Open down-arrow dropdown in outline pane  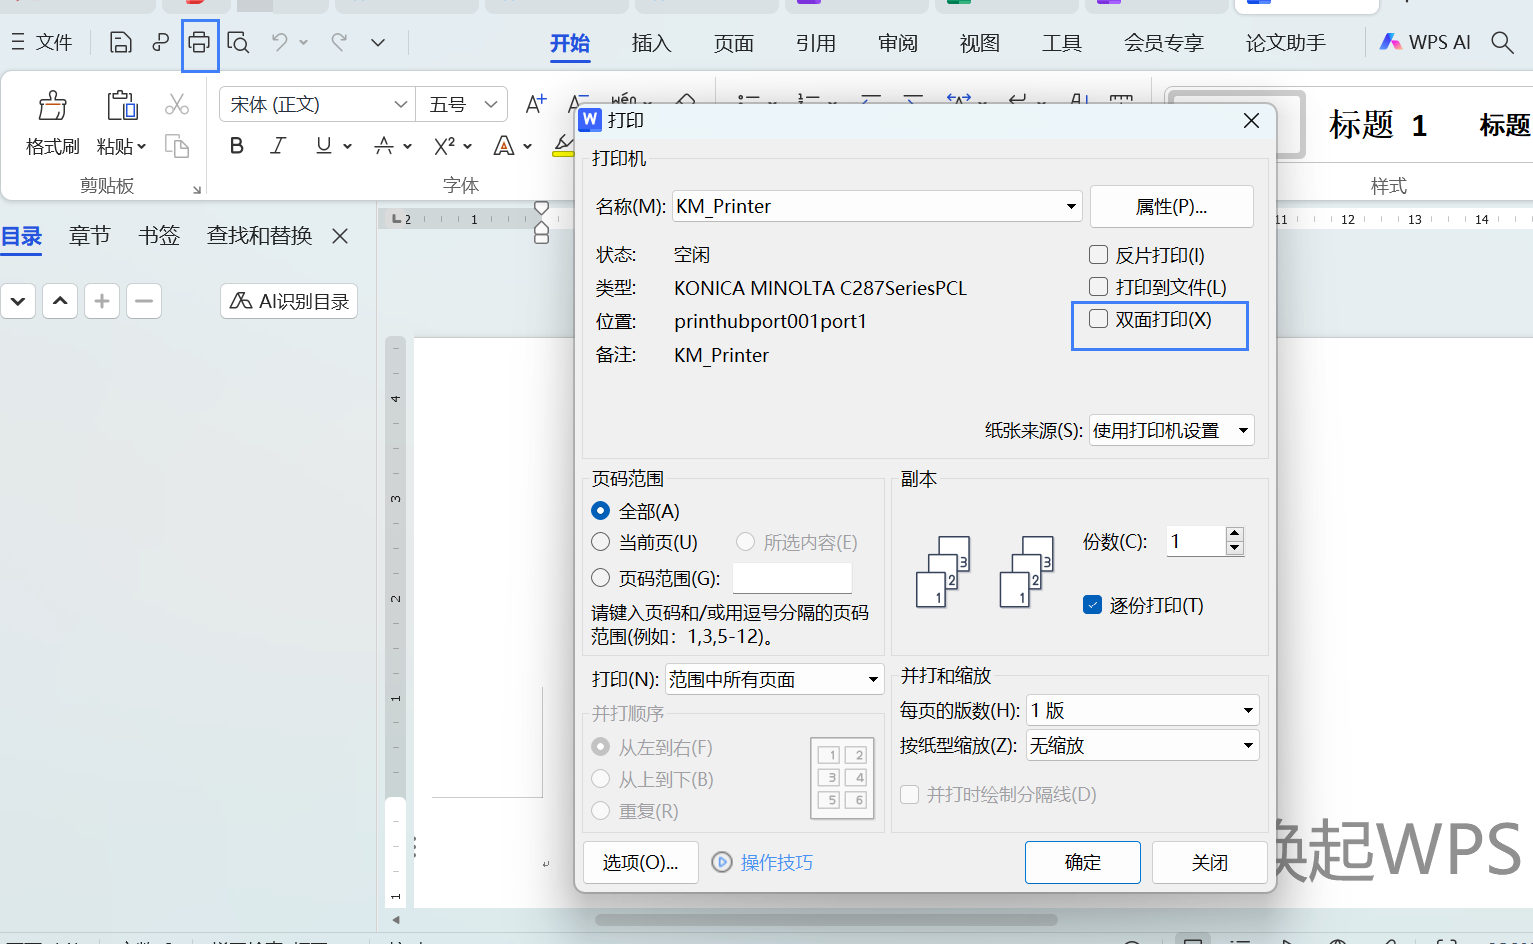tap(18, 301)
